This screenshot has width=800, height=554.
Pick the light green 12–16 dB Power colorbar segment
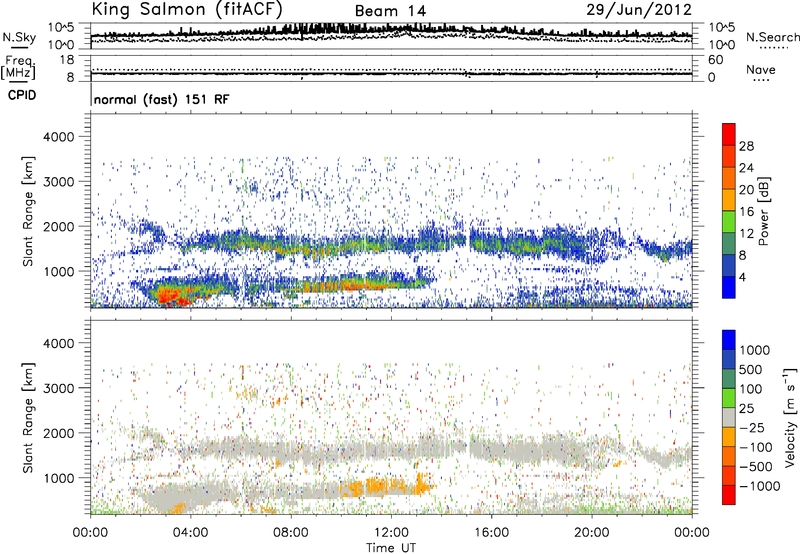click(729, 222)
